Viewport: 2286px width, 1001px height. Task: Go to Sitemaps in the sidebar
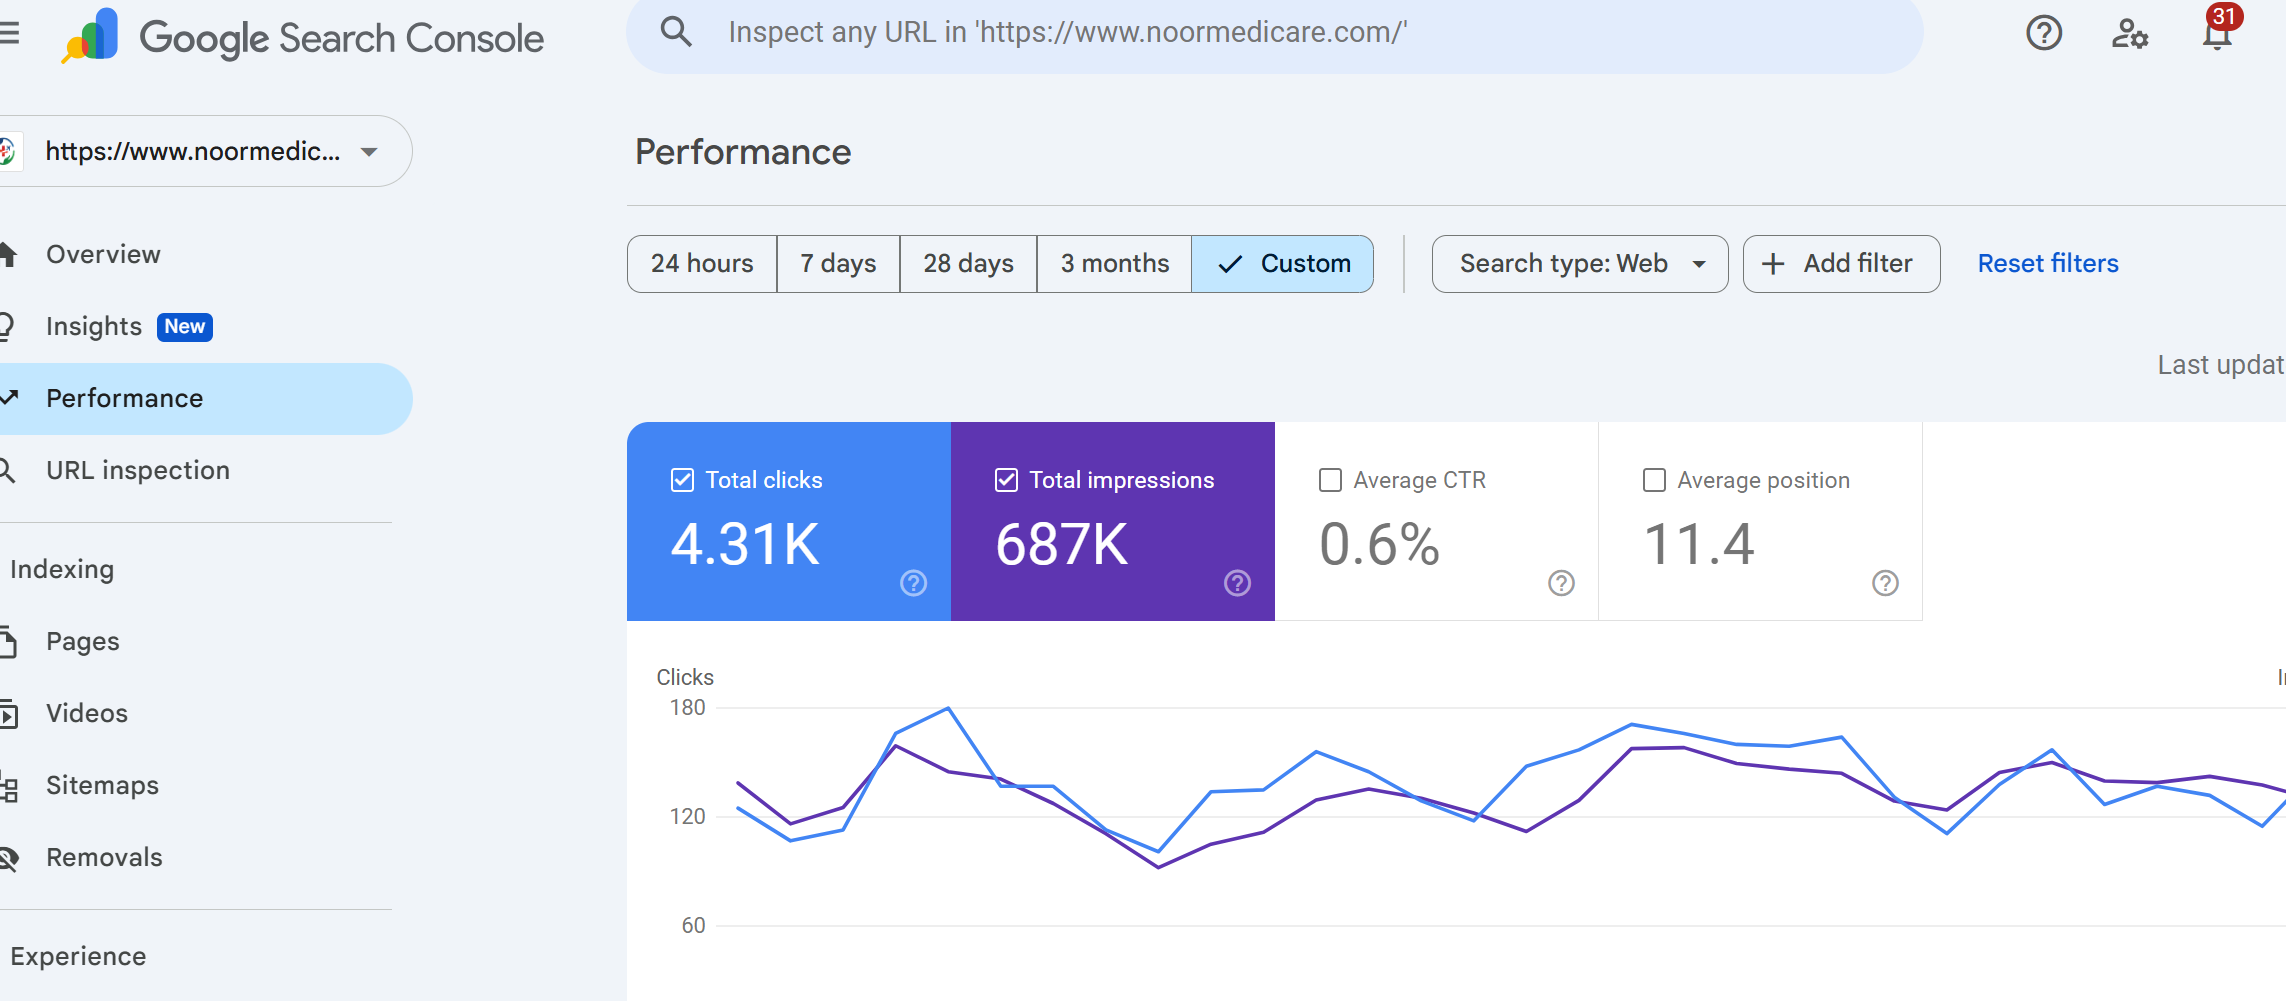(102, 786)
